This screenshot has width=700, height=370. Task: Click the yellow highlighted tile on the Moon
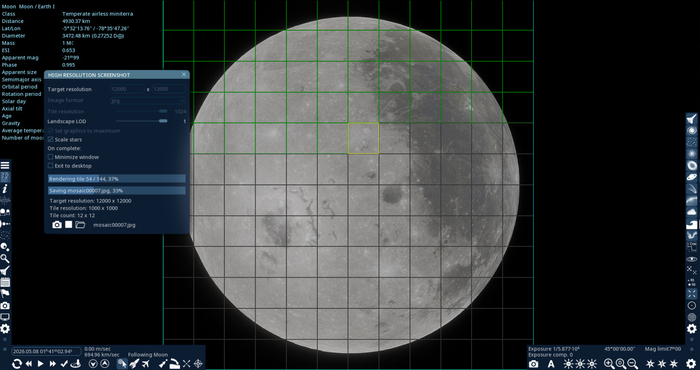pos(363,138)
